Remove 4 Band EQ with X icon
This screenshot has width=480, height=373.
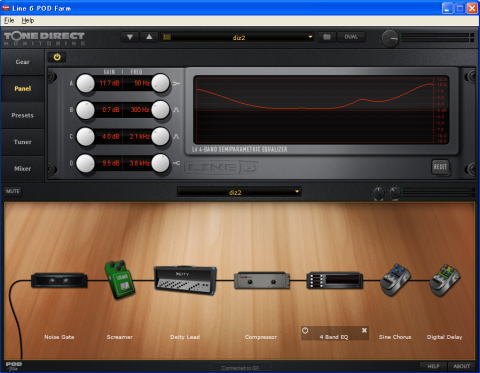pos(364,330)
